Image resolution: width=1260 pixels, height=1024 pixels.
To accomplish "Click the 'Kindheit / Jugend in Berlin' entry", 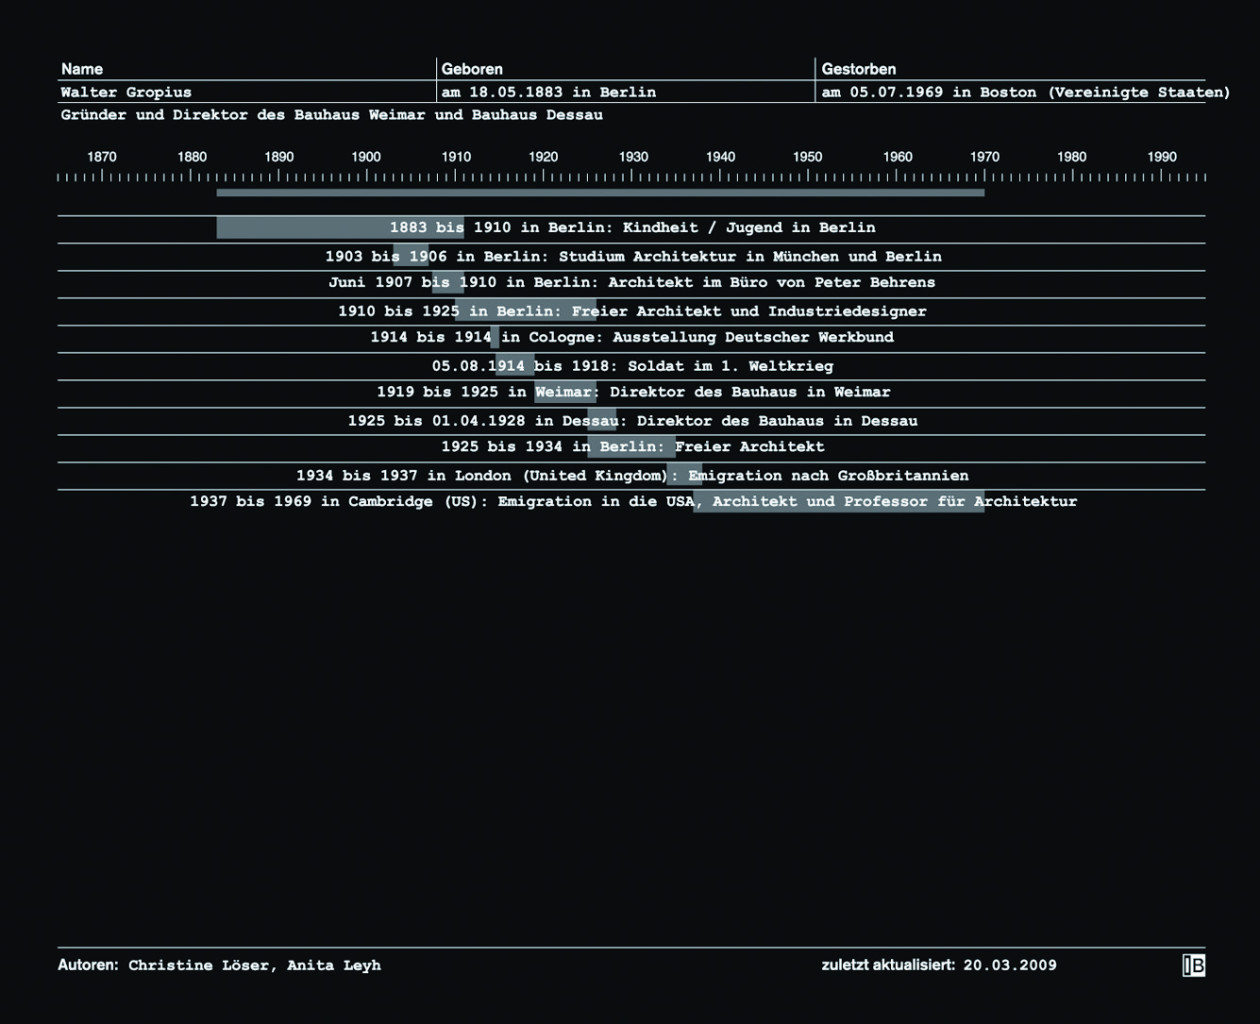I will [632, 228].
